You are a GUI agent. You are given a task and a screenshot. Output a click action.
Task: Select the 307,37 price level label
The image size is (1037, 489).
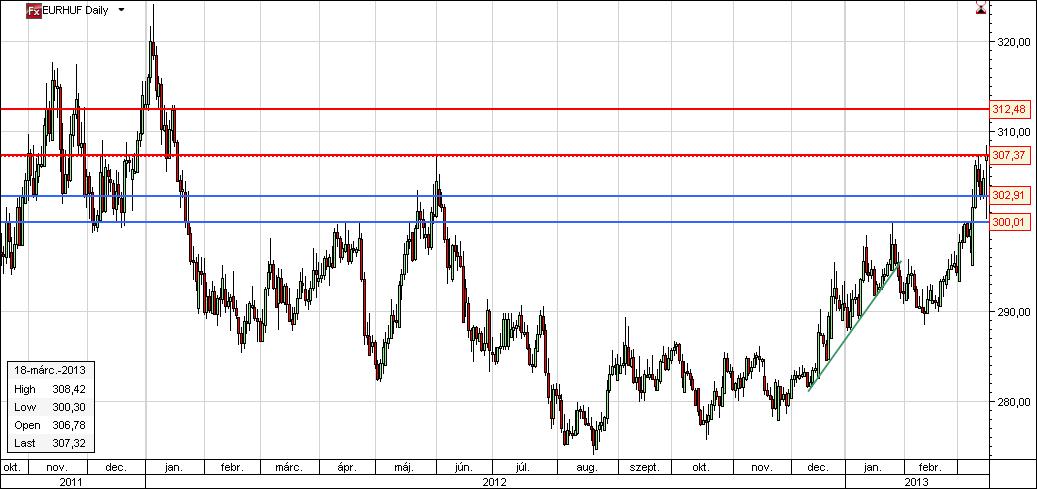pyautogui.click(x=1010, y=156)
